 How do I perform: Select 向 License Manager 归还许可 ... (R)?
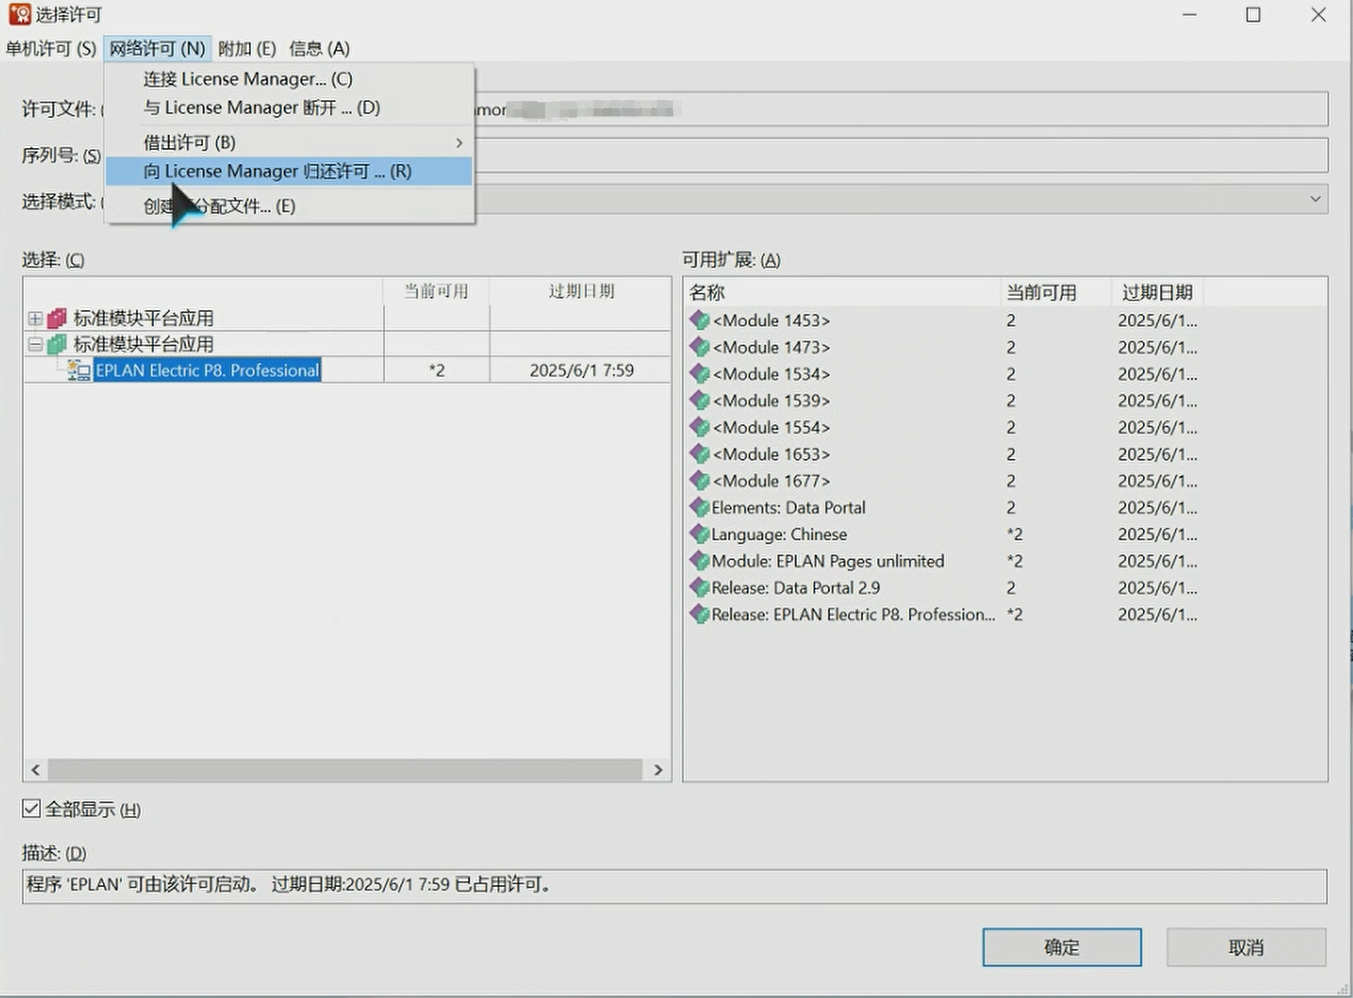pyautogui.click(x=289, y=171)
